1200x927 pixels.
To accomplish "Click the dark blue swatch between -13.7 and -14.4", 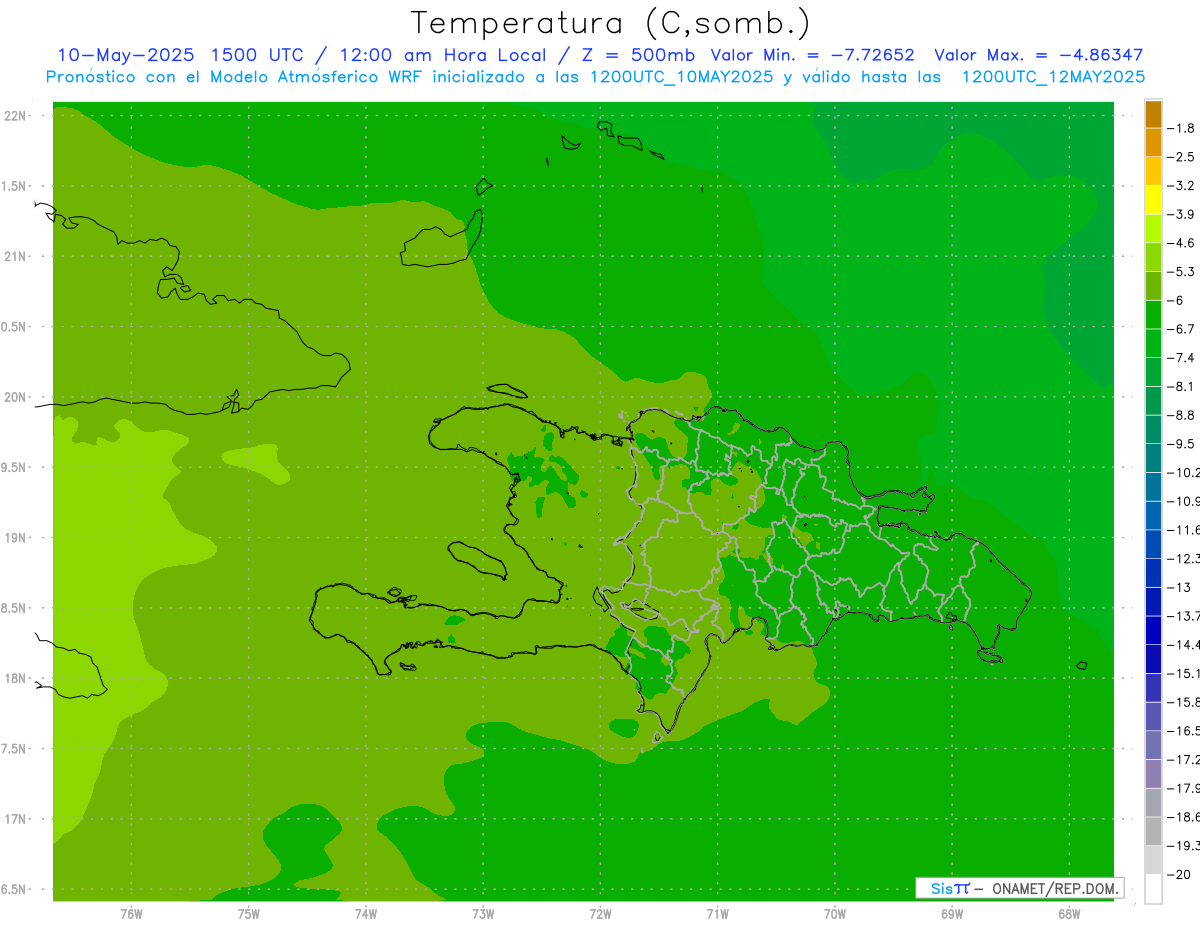I will (1153, 629).
